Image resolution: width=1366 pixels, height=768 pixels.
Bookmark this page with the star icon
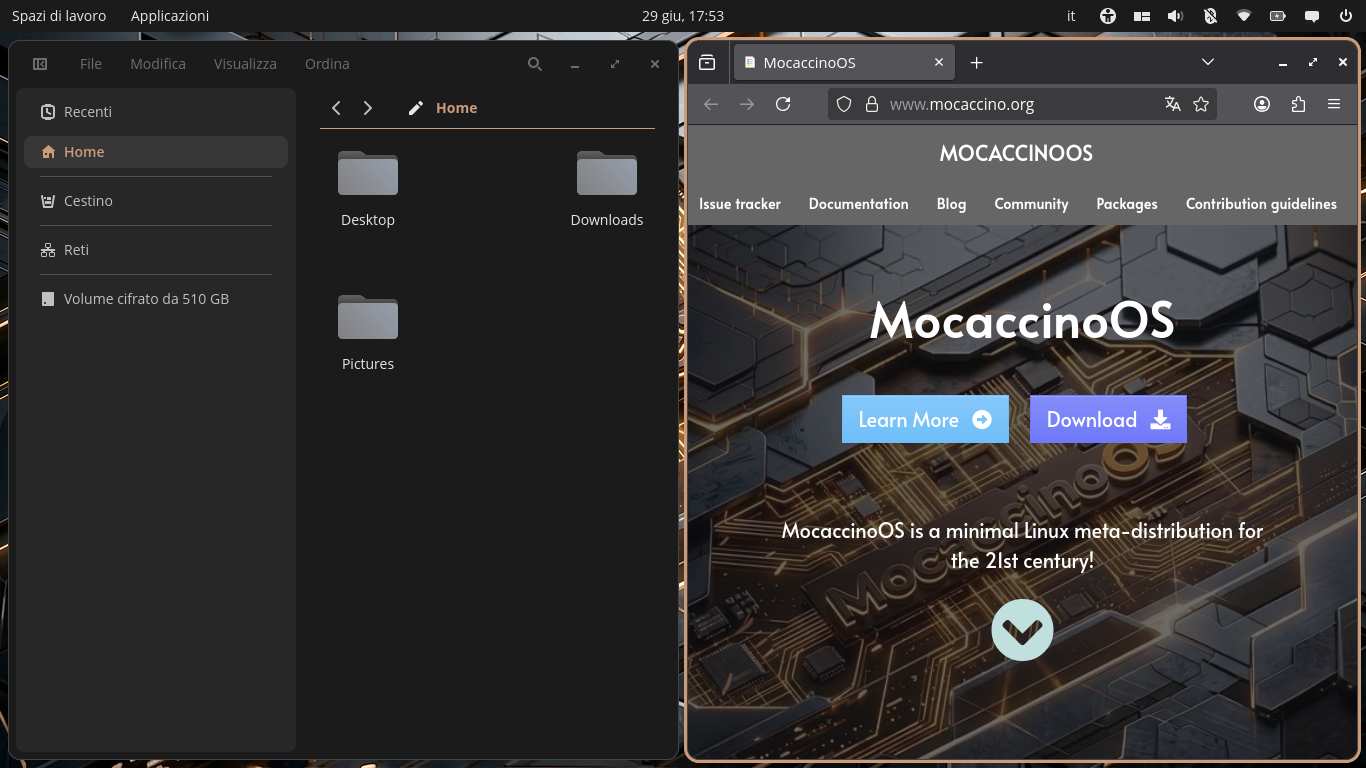click(1201, 104)
